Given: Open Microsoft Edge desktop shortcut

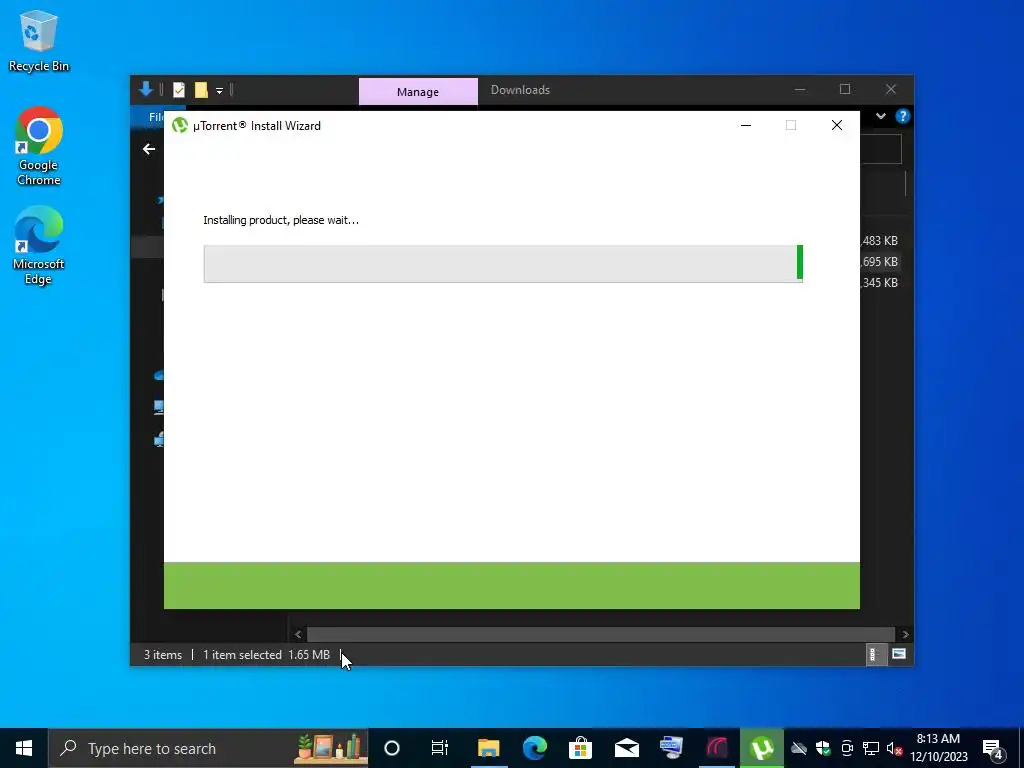Looking at the screenshot, I should point(39,246).
